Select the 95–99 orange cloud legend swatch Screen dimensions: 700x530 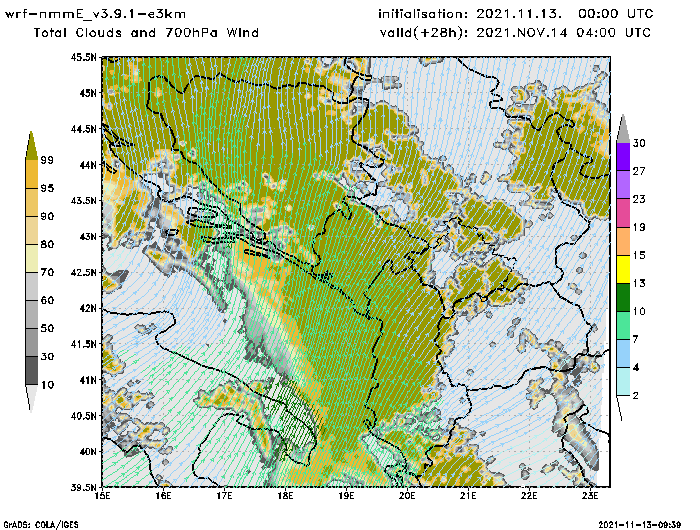pyautogui.click(x=32, y=174)
